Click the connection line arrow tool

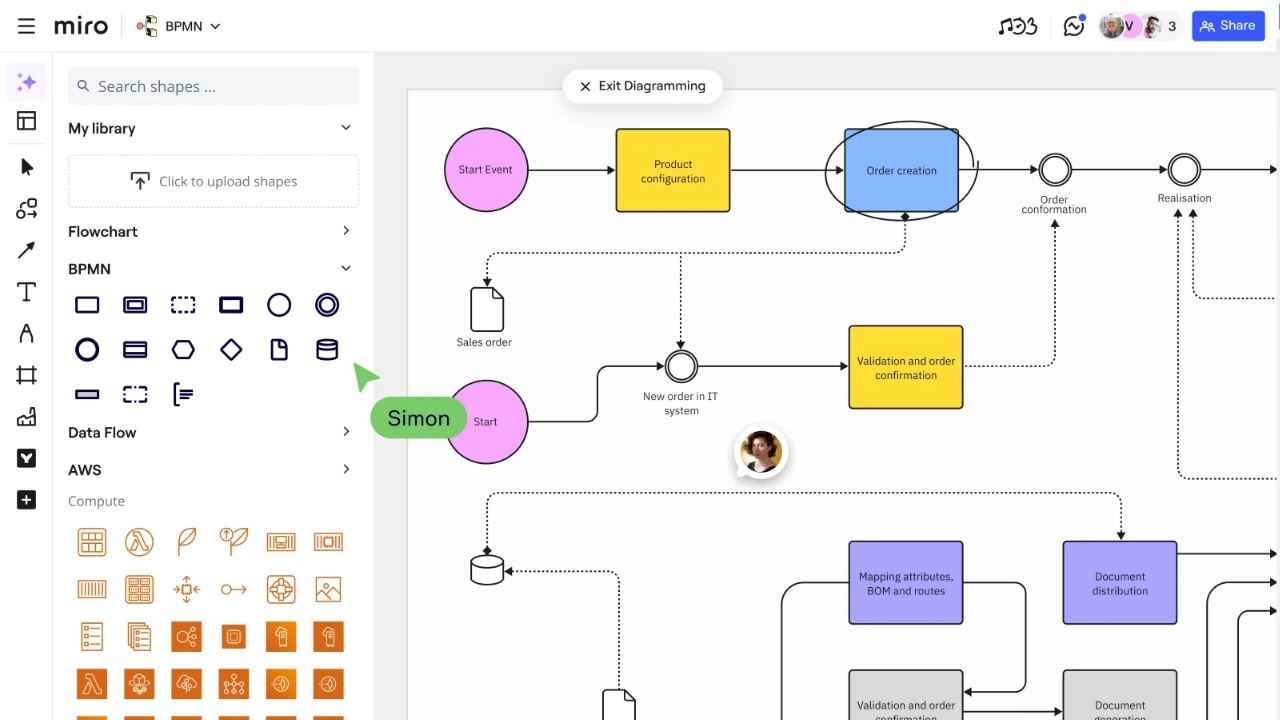point(27,250)
